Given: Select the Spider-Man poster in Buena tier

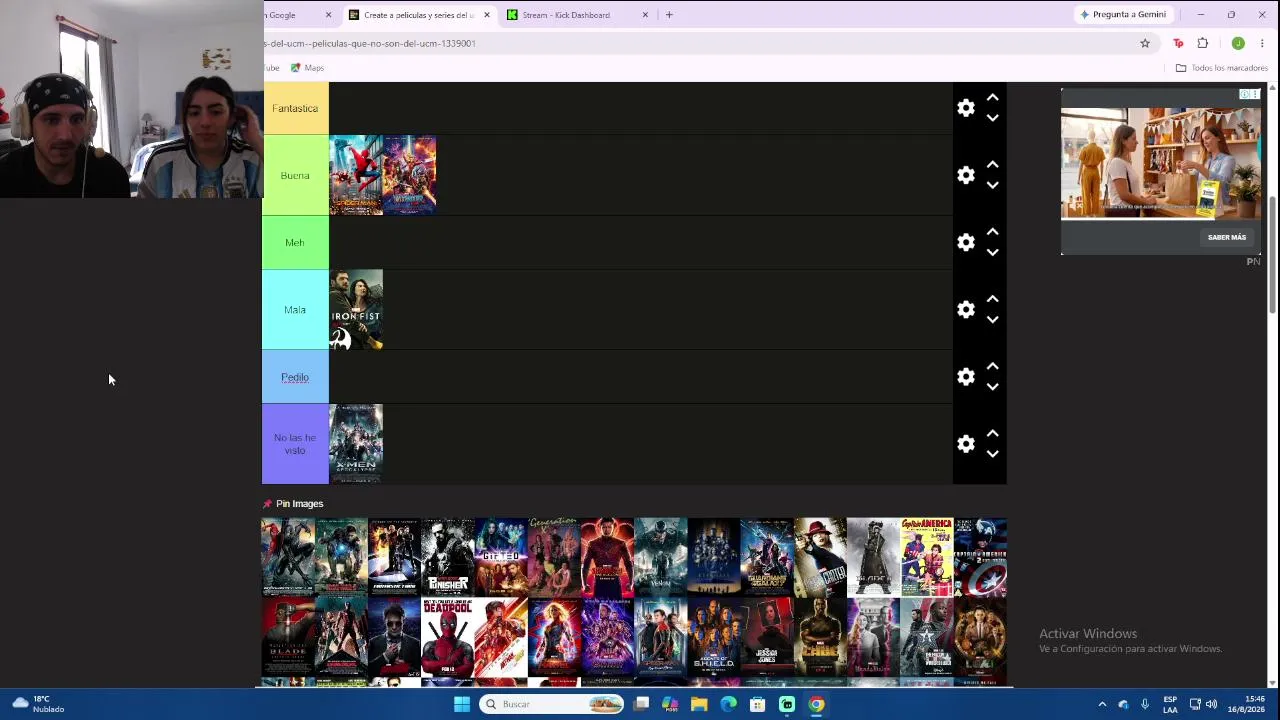Looking at the screenshot, I should pos(356,175).
